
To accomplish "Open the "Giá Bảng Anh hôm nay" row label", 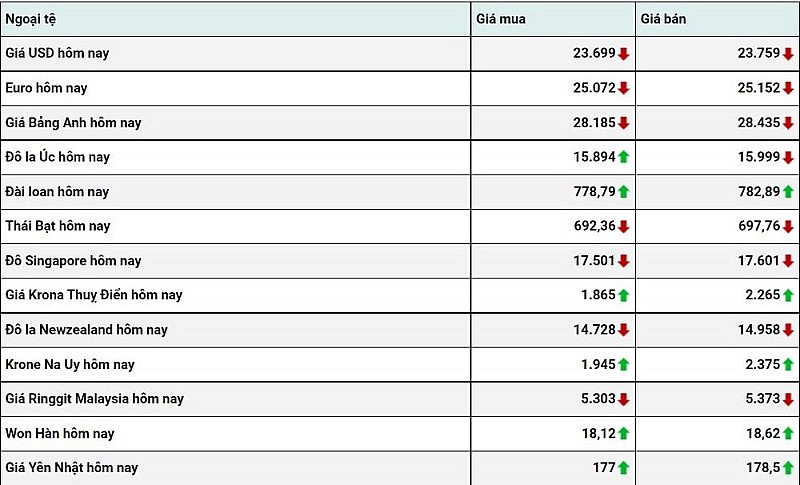I will pyautogui.click(x=73, y=123).
